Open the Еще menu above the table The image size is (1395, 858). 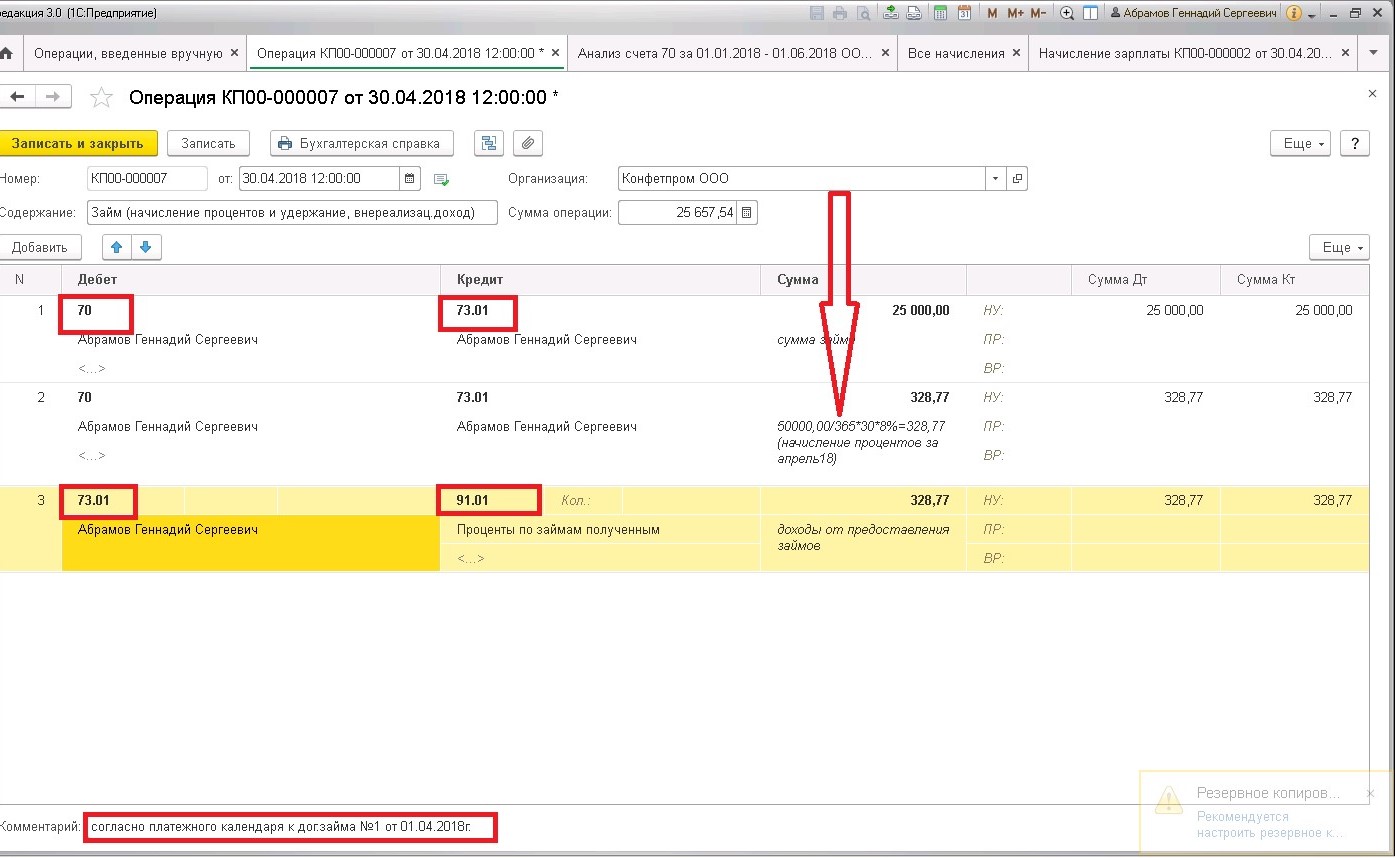pos(1338,247)
